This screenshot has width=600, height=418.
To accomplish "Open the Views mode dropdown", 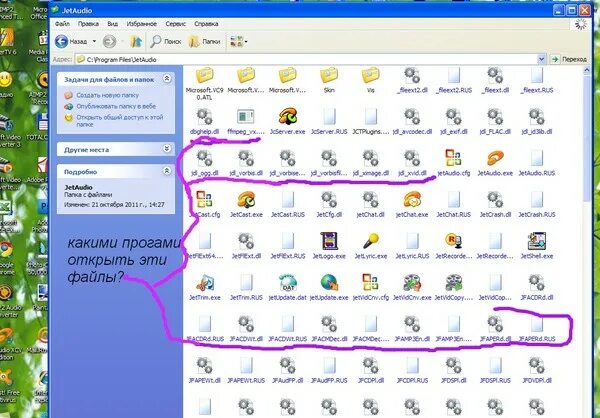I will tap(238, 41).
